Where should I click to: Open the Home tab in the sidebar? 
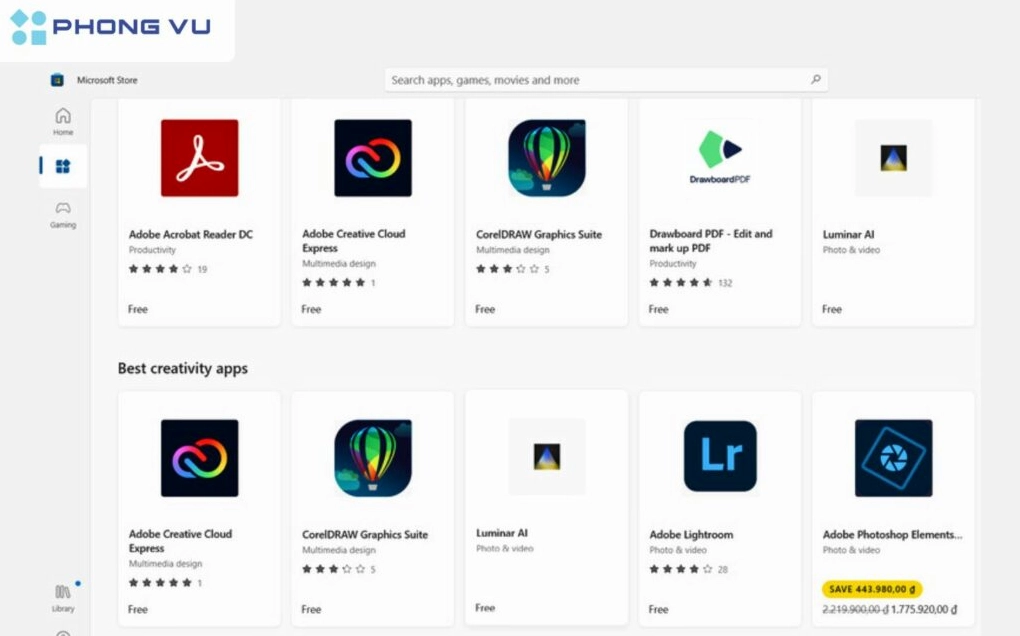tap(63, 122)
